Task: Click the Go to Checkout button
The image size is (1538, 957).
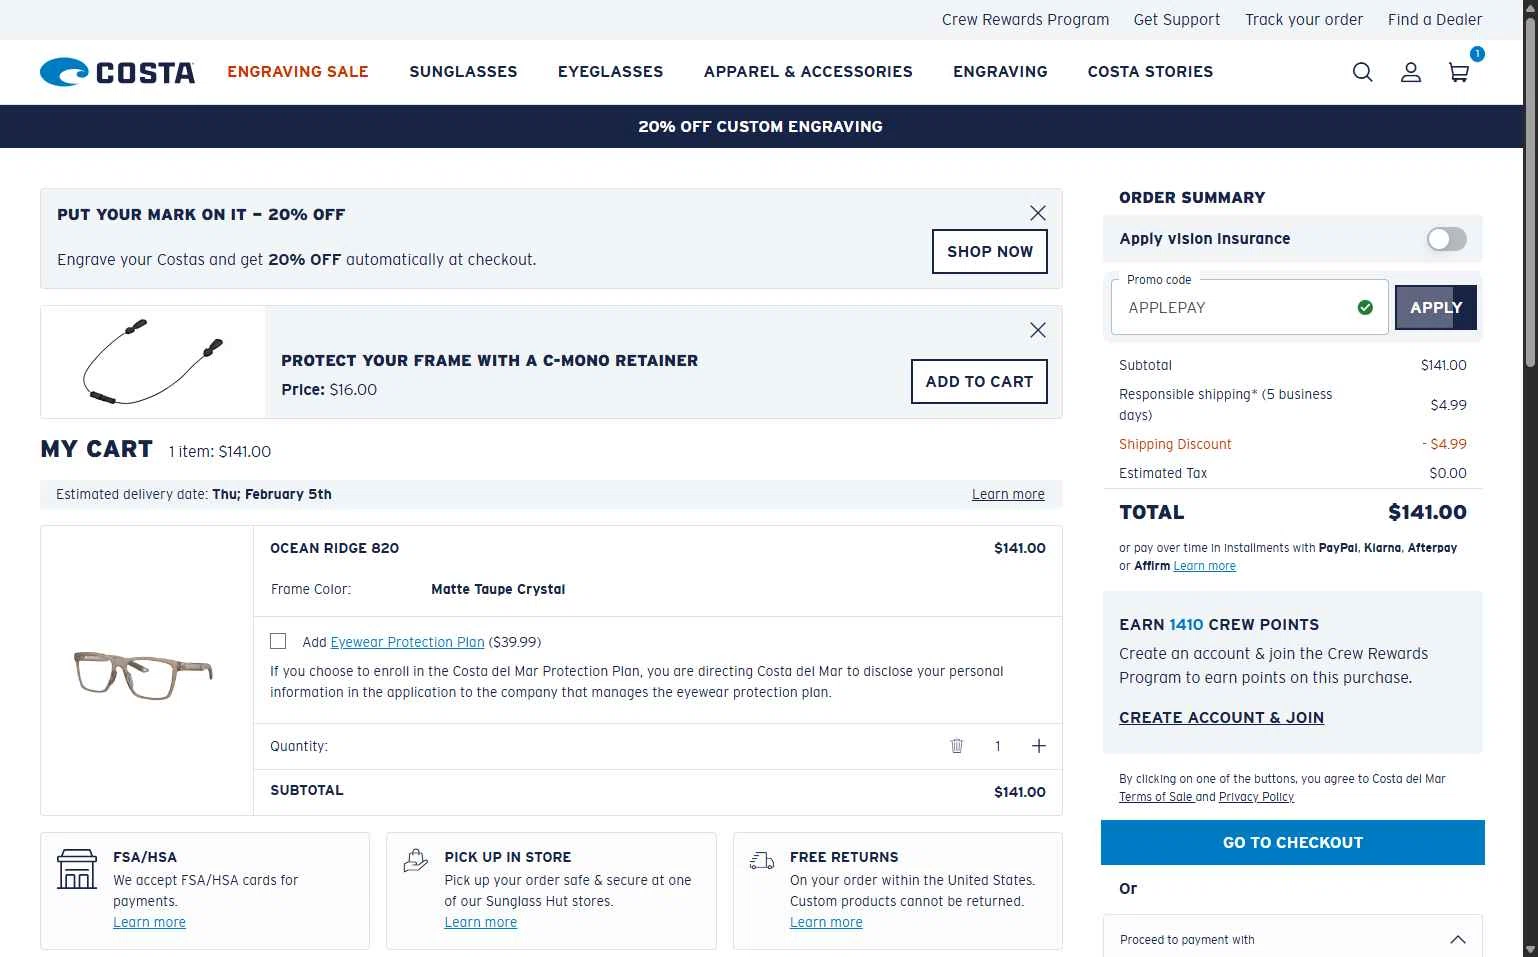Action: [x=1292, y=843]
